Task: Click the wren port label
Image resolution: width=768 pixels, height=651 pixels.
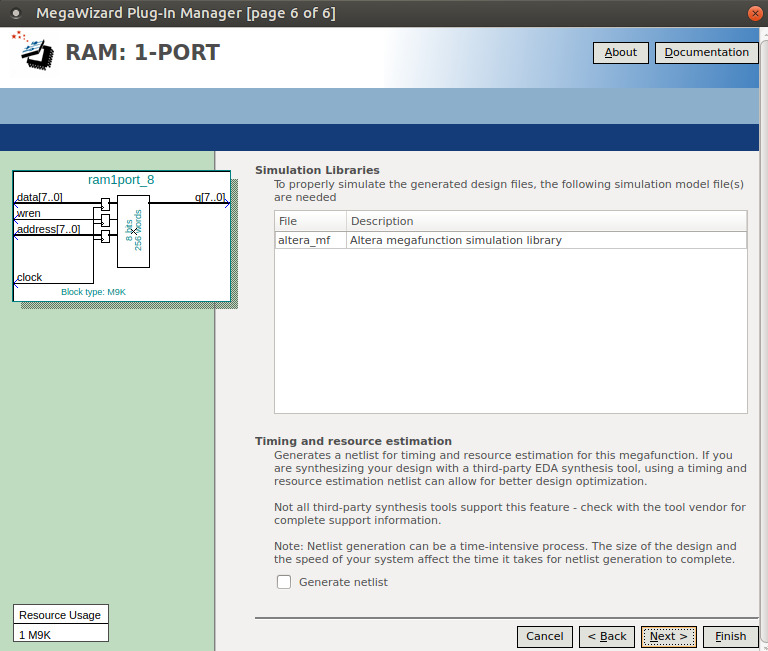Action: point(28,213)
